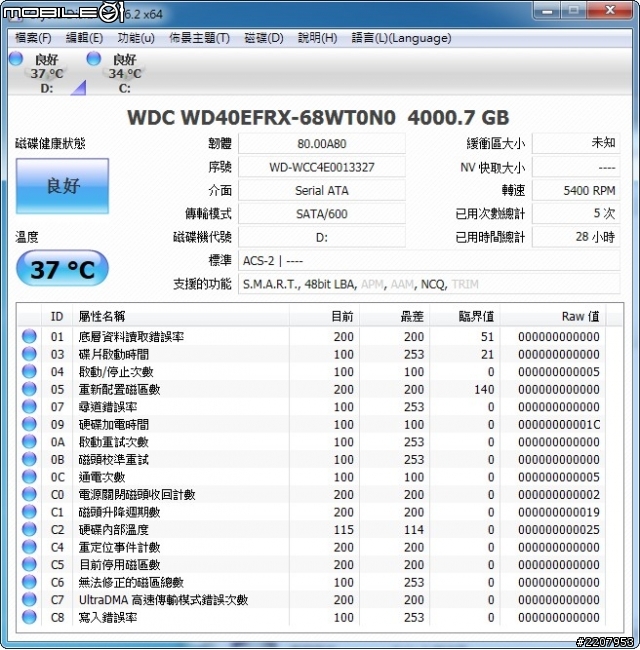Viewport: 640px width, 650px height.
Task: Click the status orb for attribute C2
Action: [x=29, y=529]
